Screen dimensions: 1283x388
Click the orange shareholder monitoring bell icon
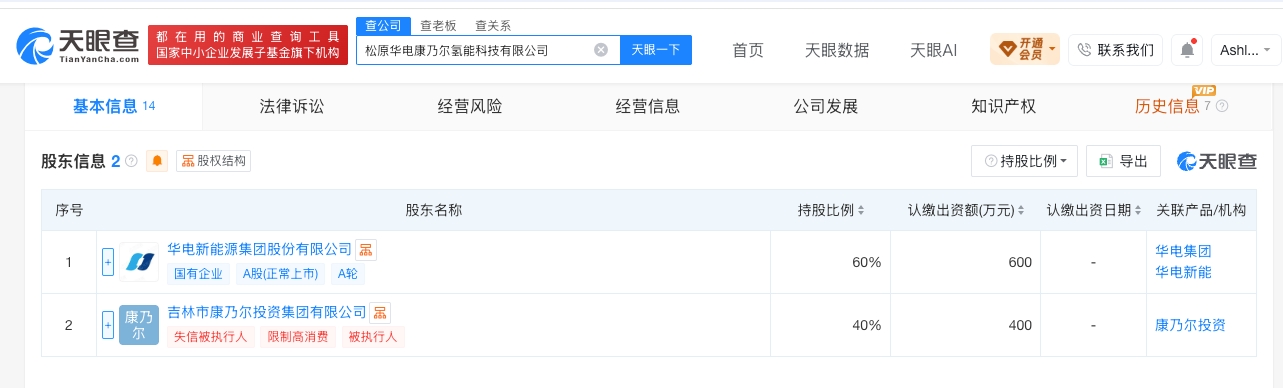(x=157, y=161)
